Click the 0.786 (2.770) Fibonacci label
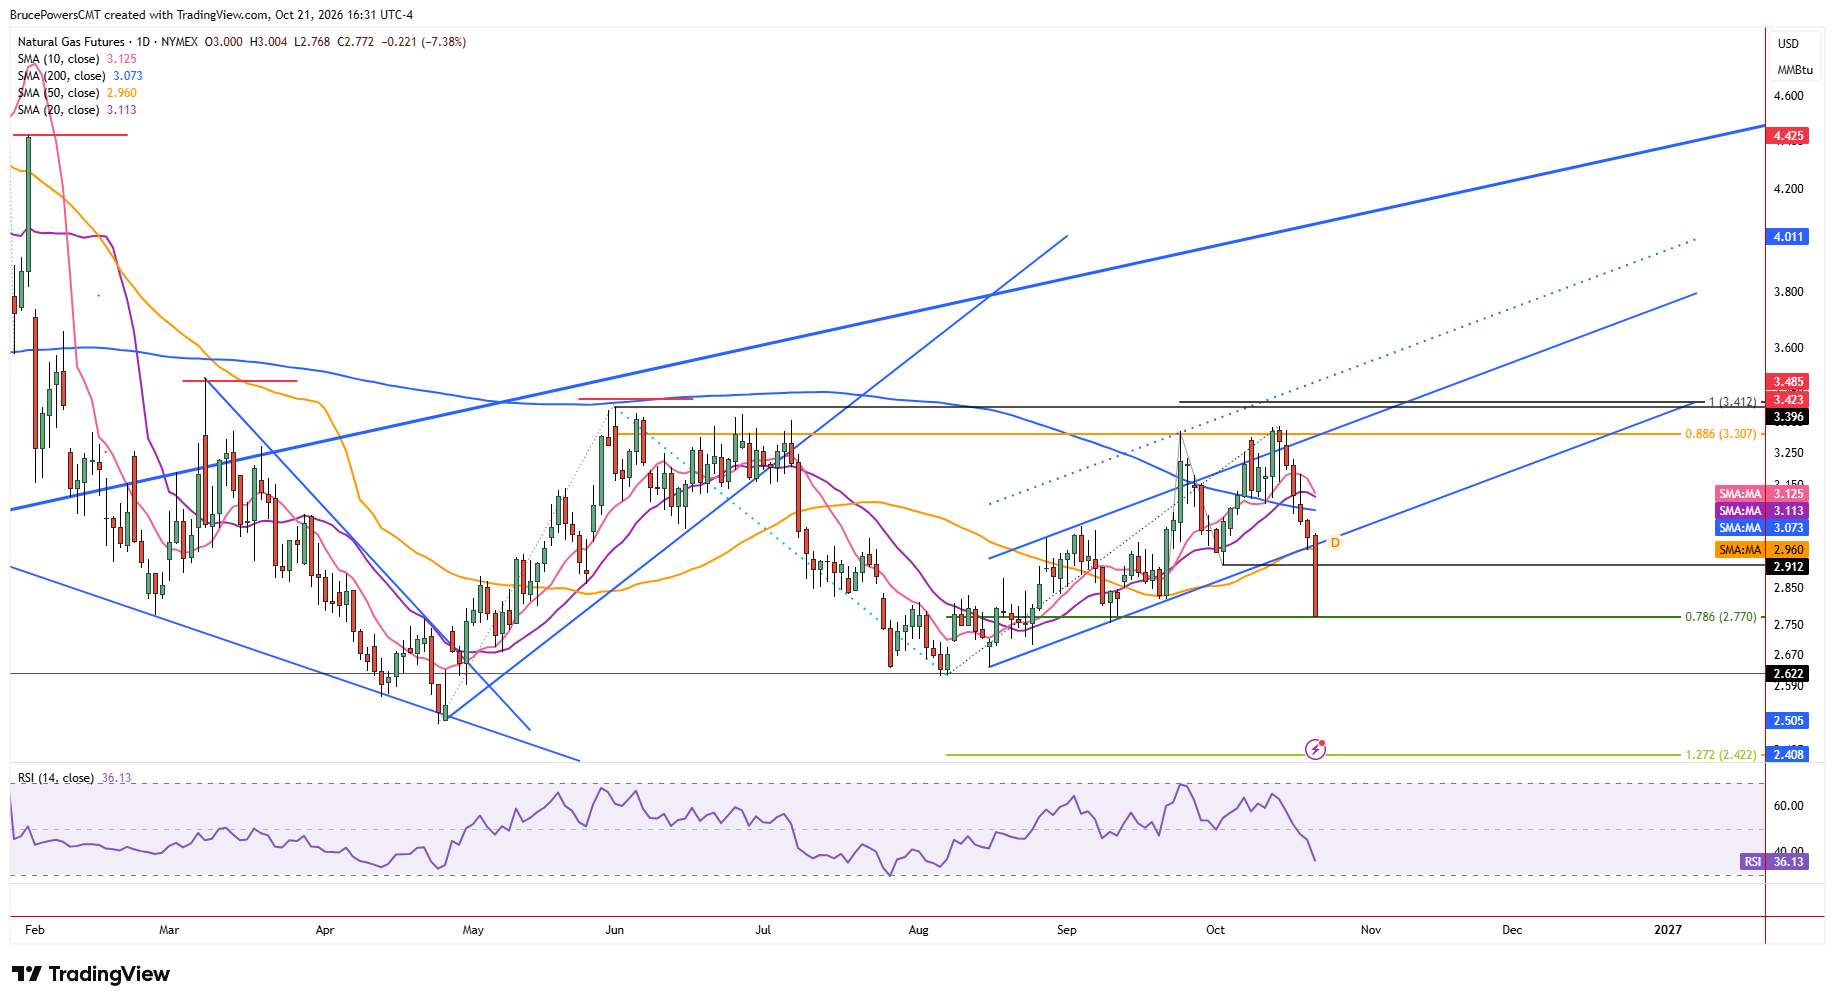1835x1004 pixels. point(1720,617)
